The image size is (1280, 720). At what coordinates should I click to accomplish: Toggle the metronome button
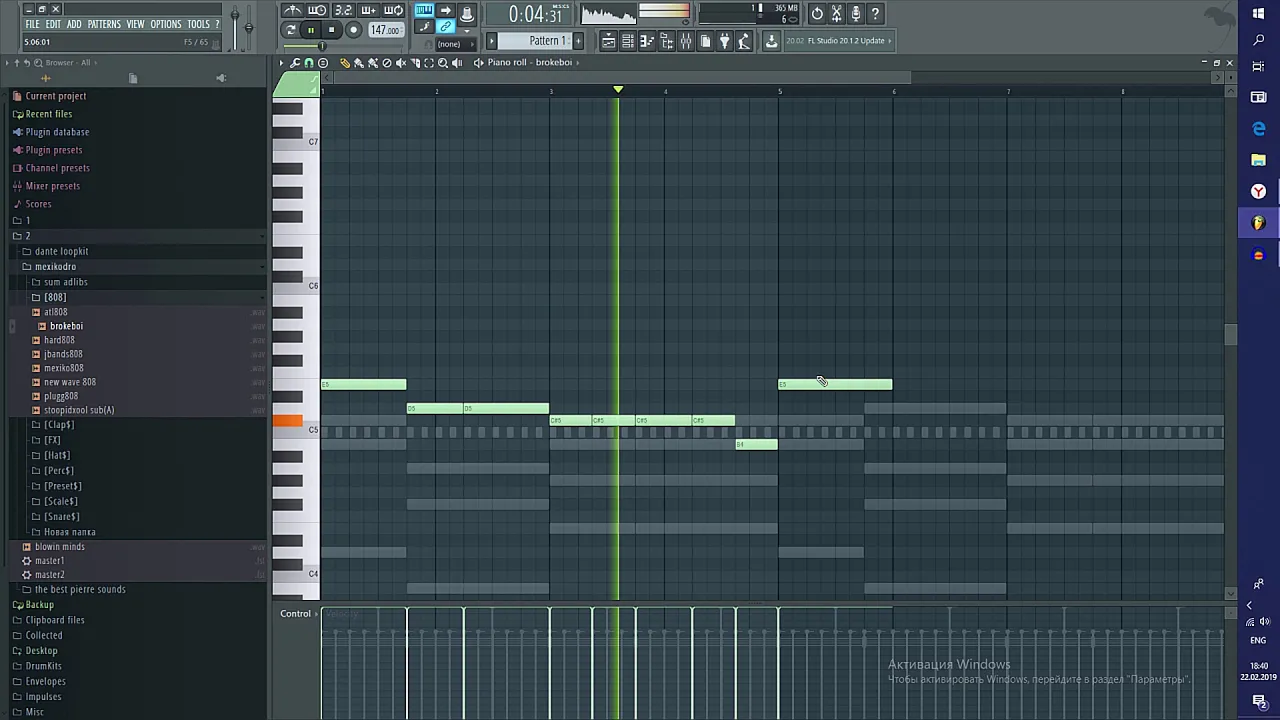pyautogui.click(x=292, y=10)
